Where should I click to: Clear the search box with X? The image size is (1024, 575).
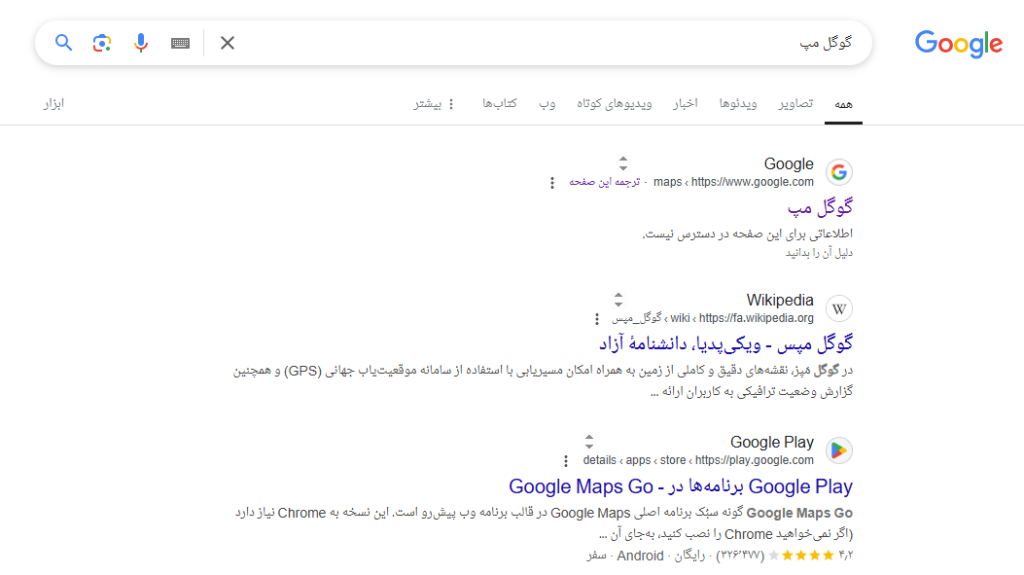click(x=227, y=43)
